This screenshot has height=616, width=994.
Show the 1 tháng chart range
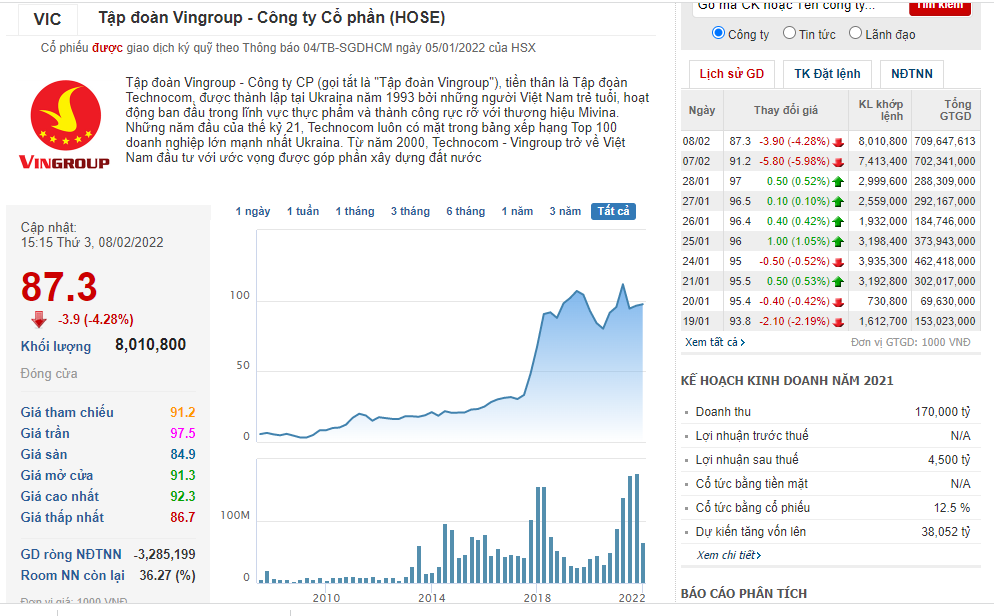click(x=355, y=211)
